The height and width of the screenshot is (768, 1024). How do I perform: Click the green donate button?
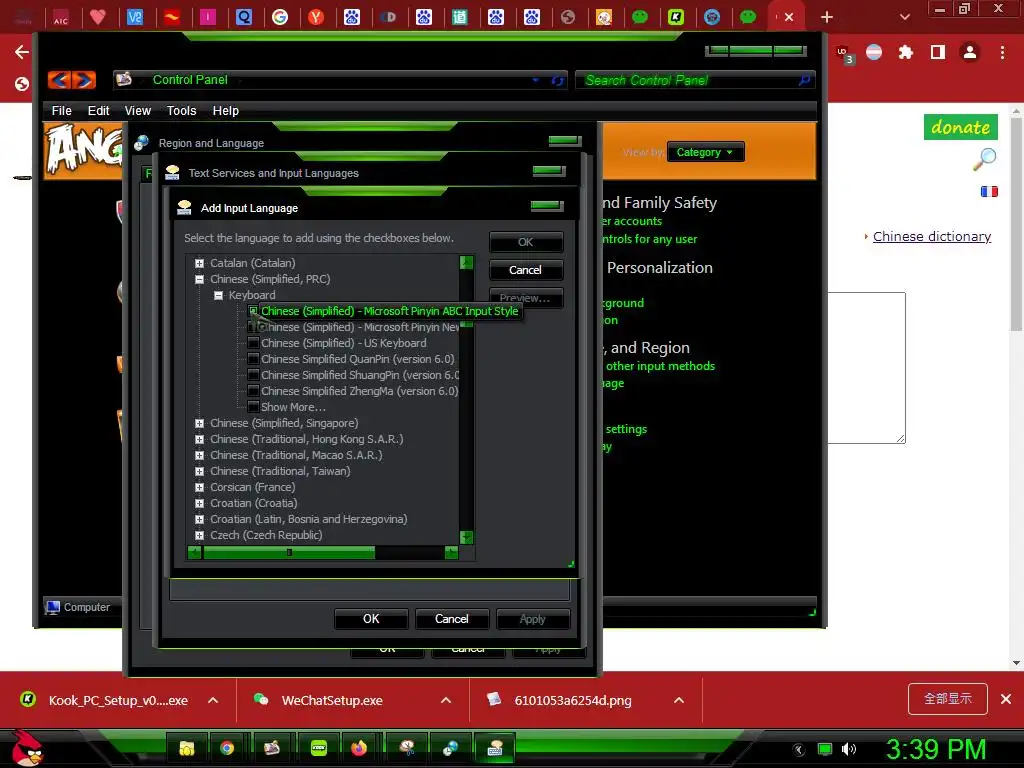(x=961, y=127)
